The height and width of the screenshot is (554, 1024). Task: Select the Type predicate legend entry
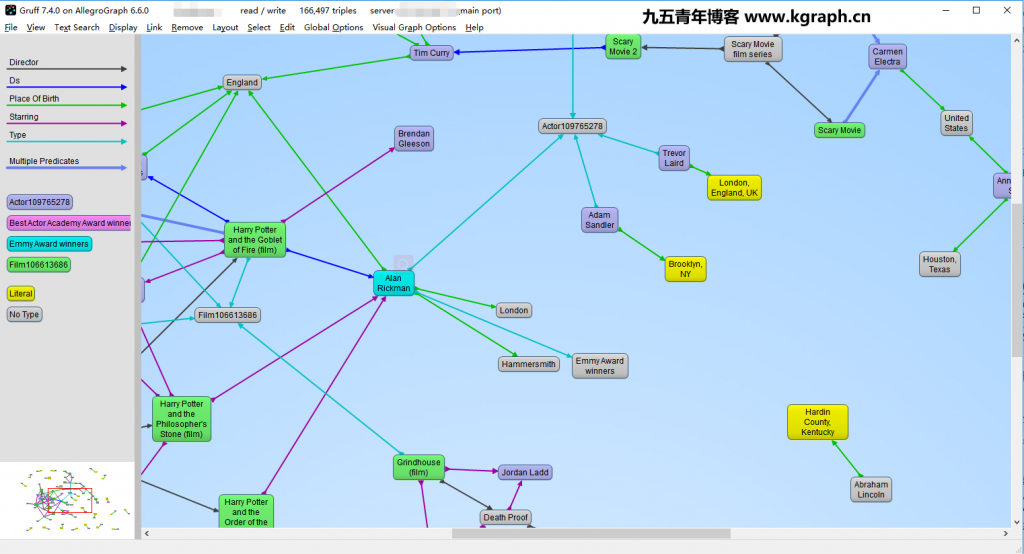pos(67,137)
